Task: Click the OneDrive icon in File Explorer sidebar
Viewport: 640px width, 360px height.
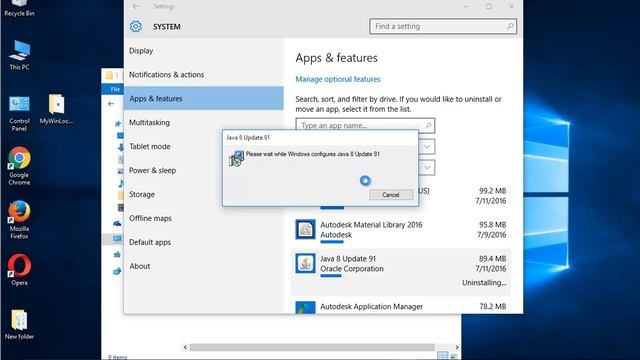Action: [x=117, y=223]
